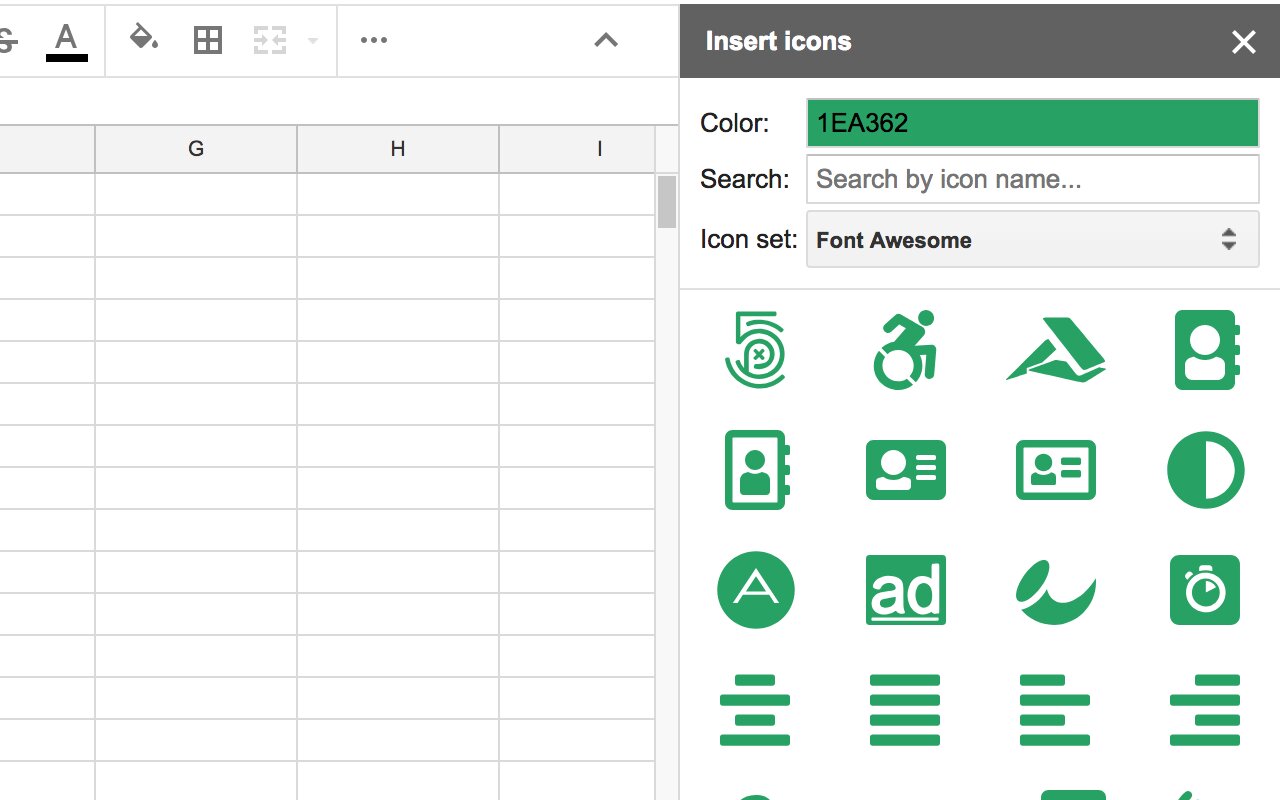The height and width of the screenshot is (800, 1280).
Task: Select the adjust contrast icon
Action: [x=1205, y=470]
